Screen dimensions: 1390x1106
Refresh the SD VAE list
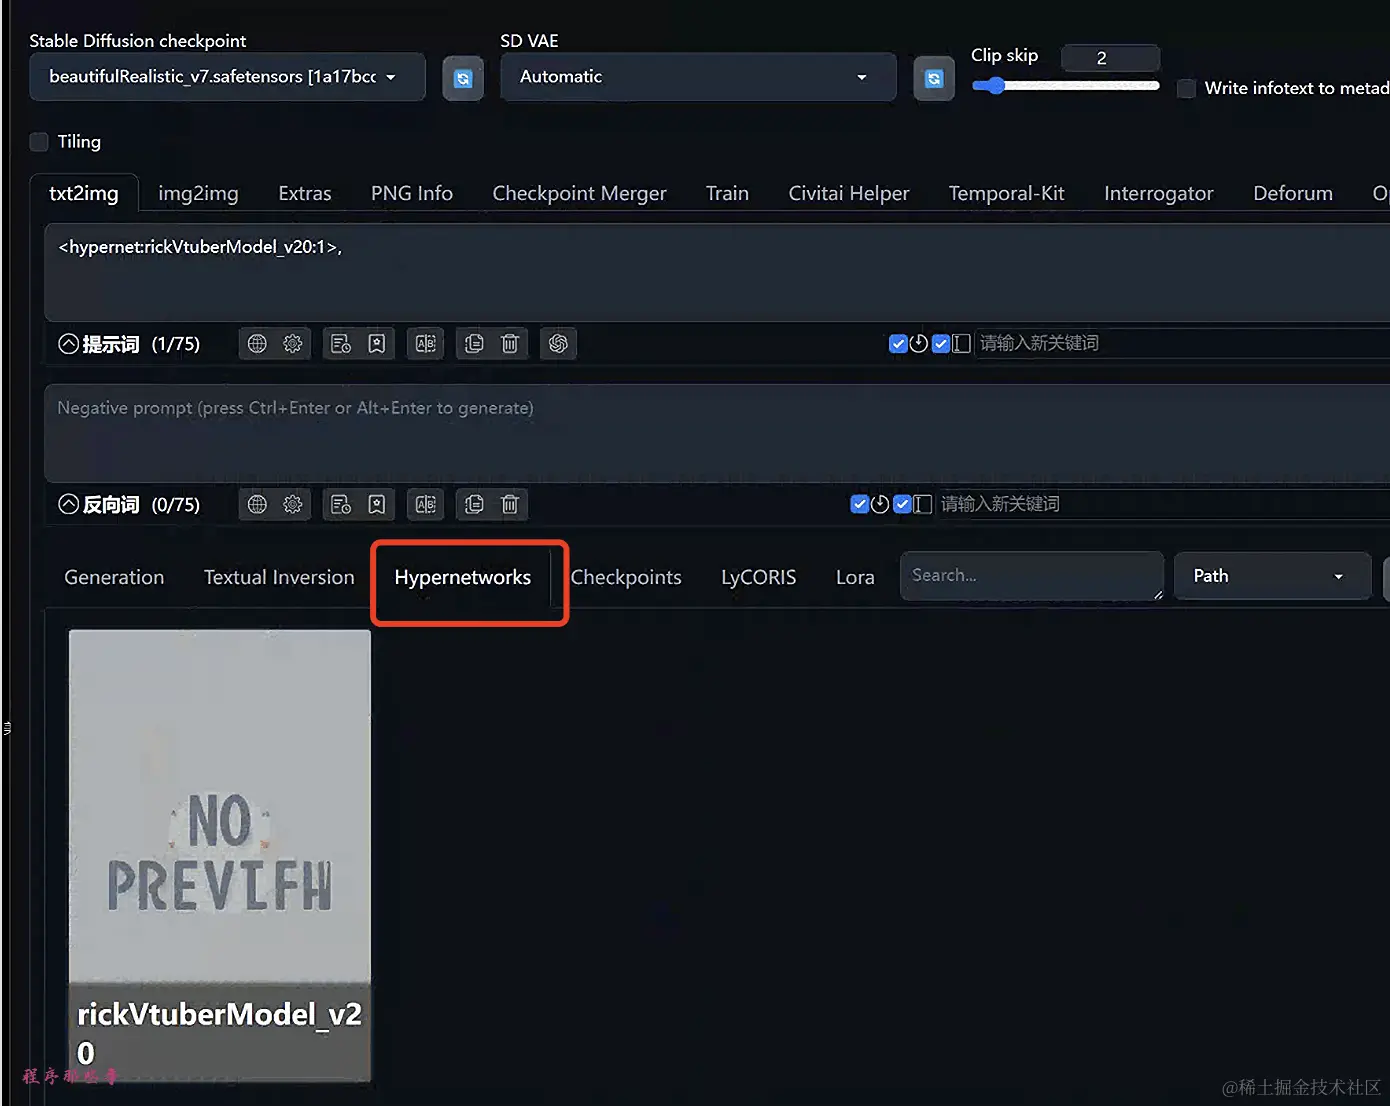pos(934,78)
